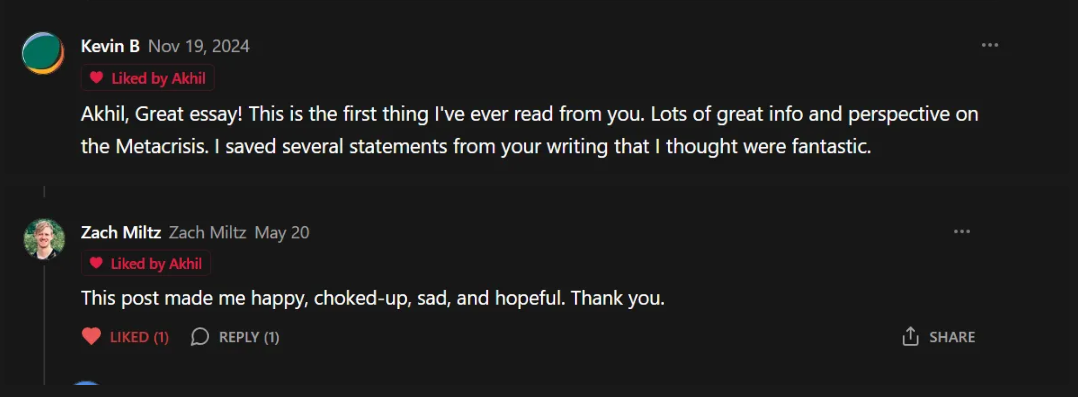Collapse the thread line beside Zach's comment

click(x=44, y=323)
